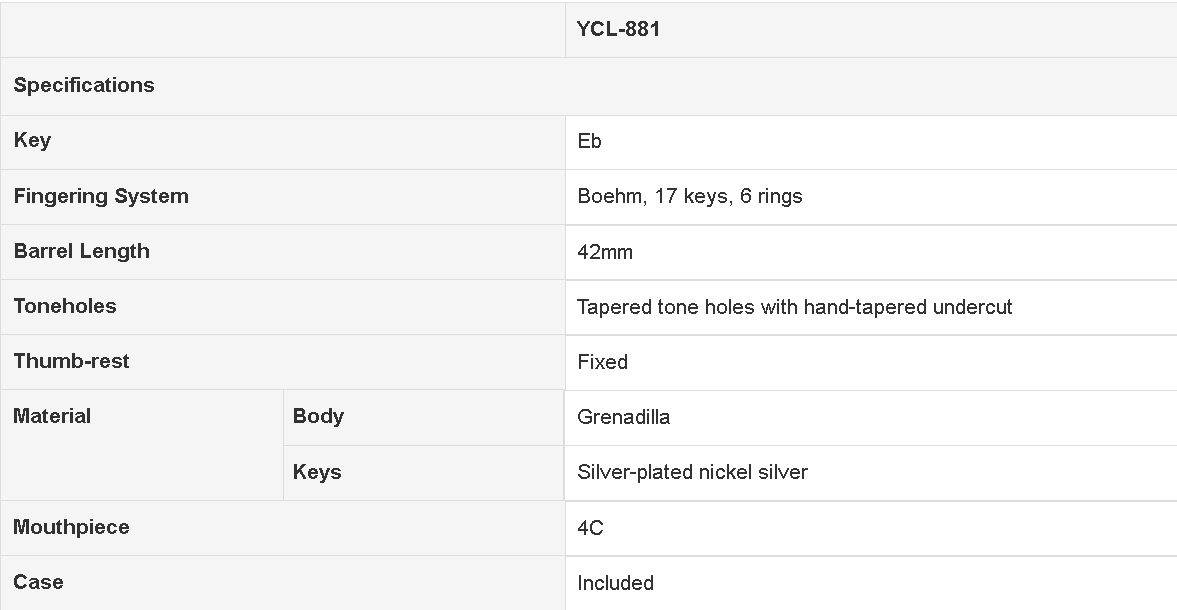Click the Mouthpiece row label
The height and width of the screenshot is (610, 1177).
(x=71, y=527)
